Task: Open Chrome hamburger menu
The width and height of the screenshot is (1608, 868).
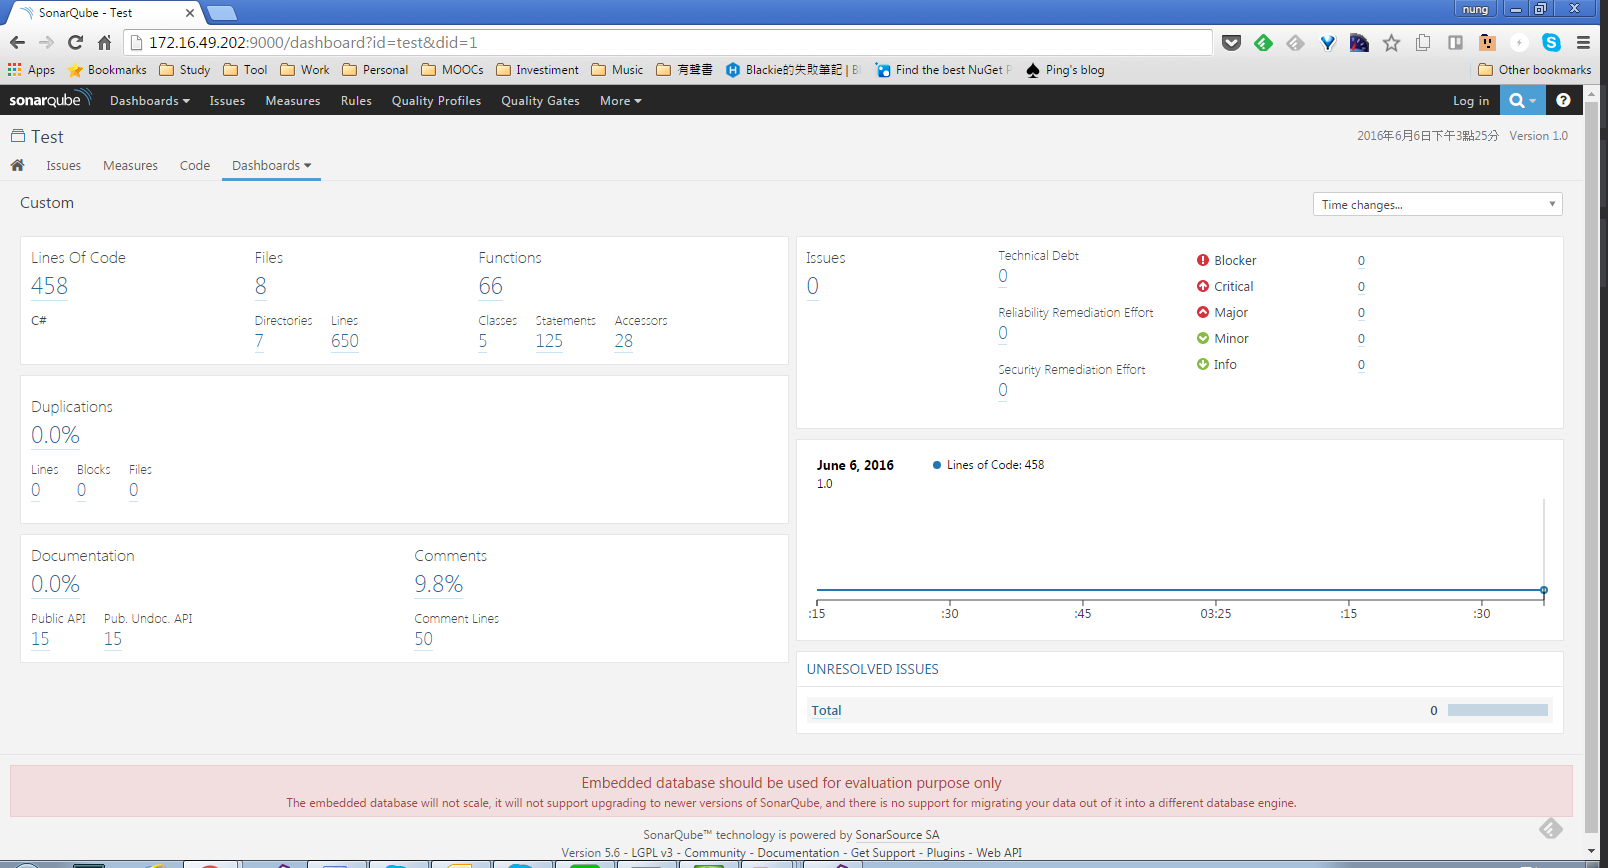Action: 1583,42
